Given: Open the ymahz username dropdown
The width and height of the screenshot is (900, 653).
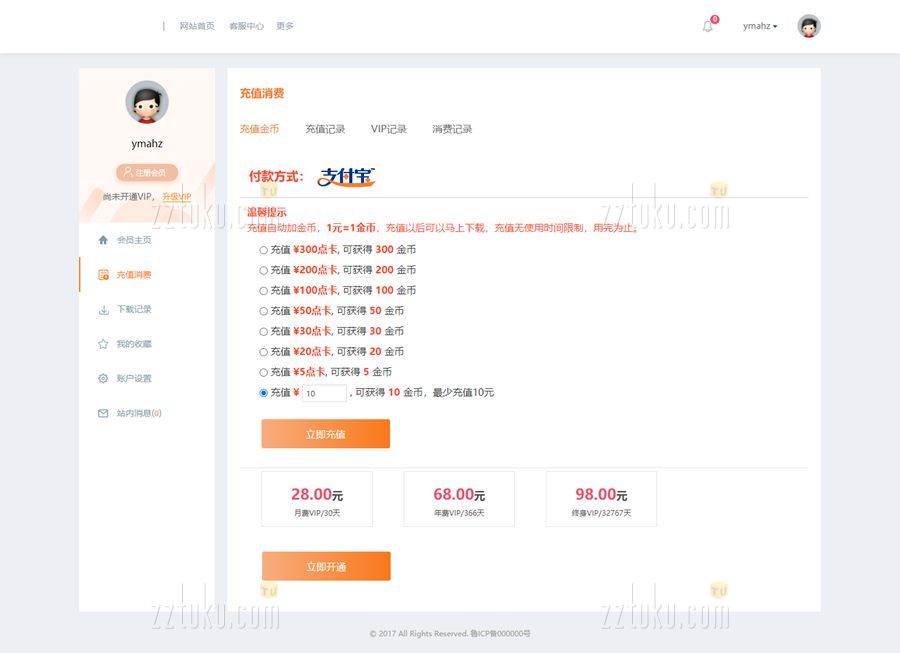Looking at the screenshot, I should pos(760,26).
